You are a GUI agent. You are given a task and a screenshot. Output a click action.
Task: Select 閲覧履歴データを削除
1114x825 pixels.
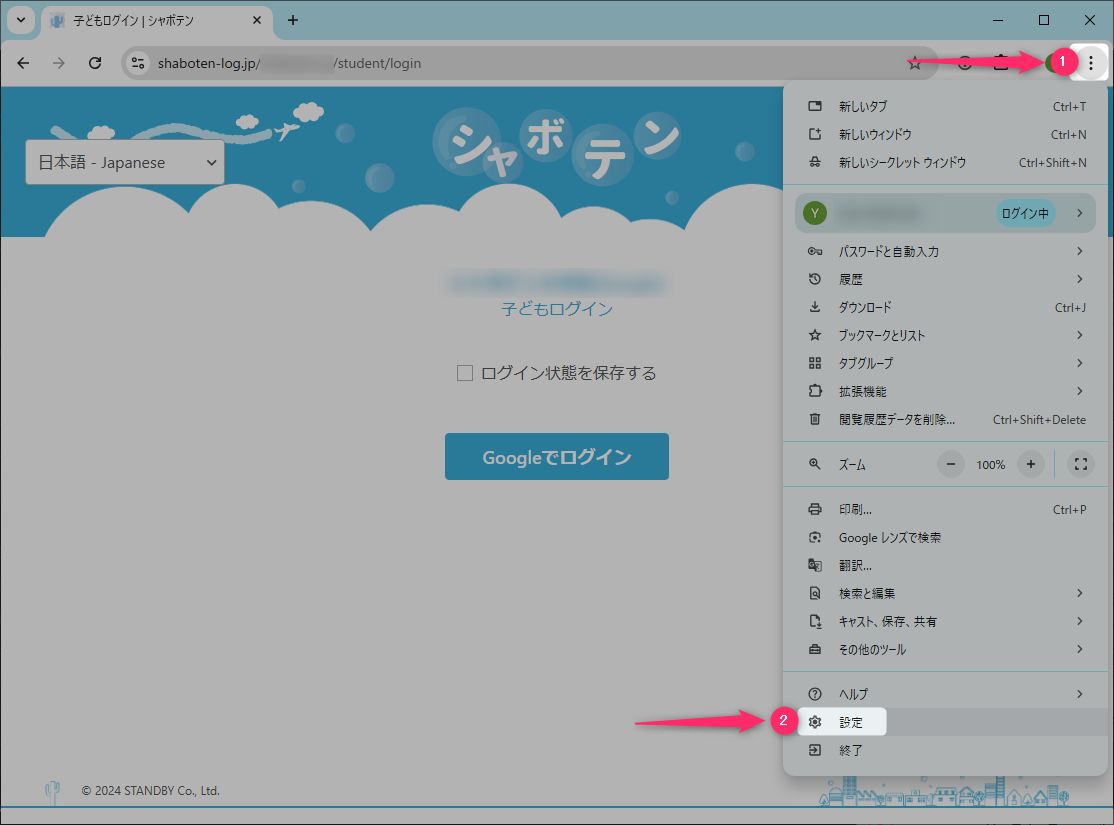[946, 419]
